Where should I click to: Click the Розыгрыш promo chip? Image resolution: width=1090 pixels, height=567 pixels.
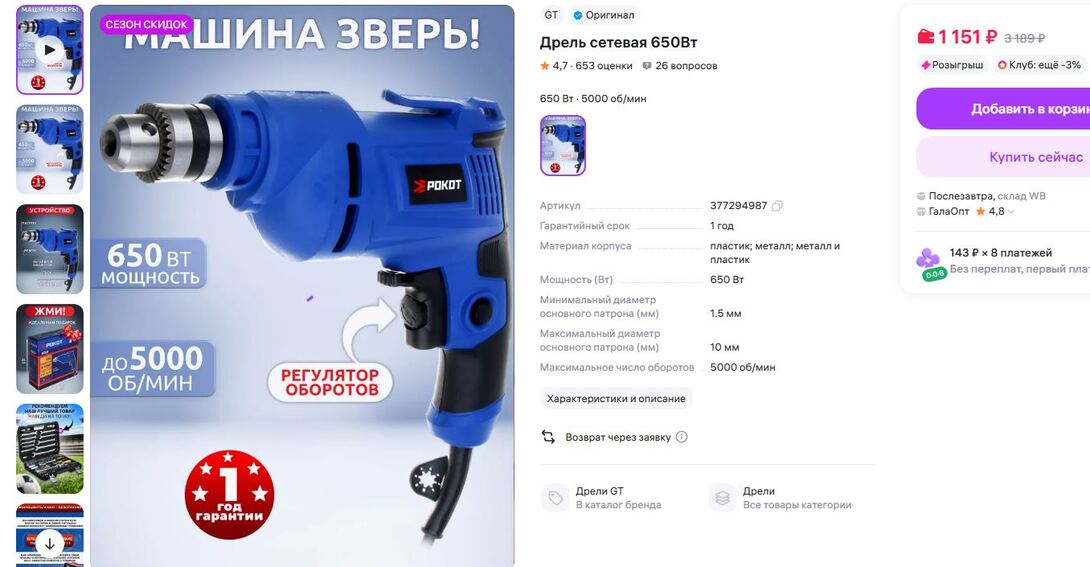(x=952, y=65)
